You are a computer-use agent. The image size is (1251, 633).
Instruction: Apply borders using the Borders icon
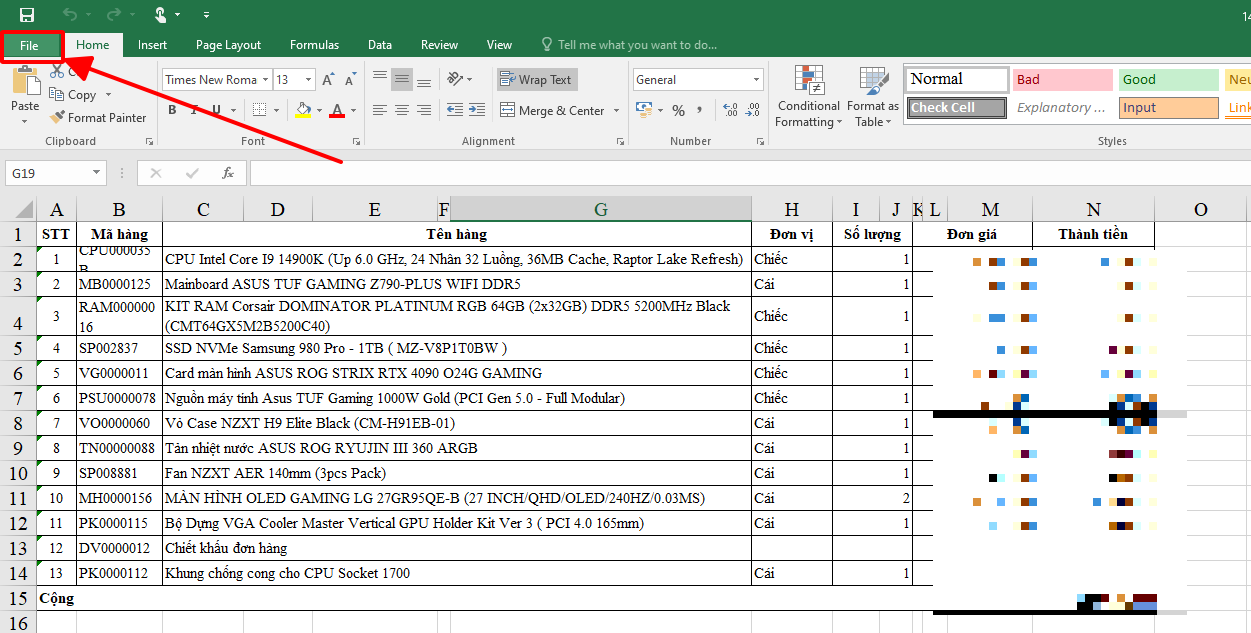coord(259,110)
